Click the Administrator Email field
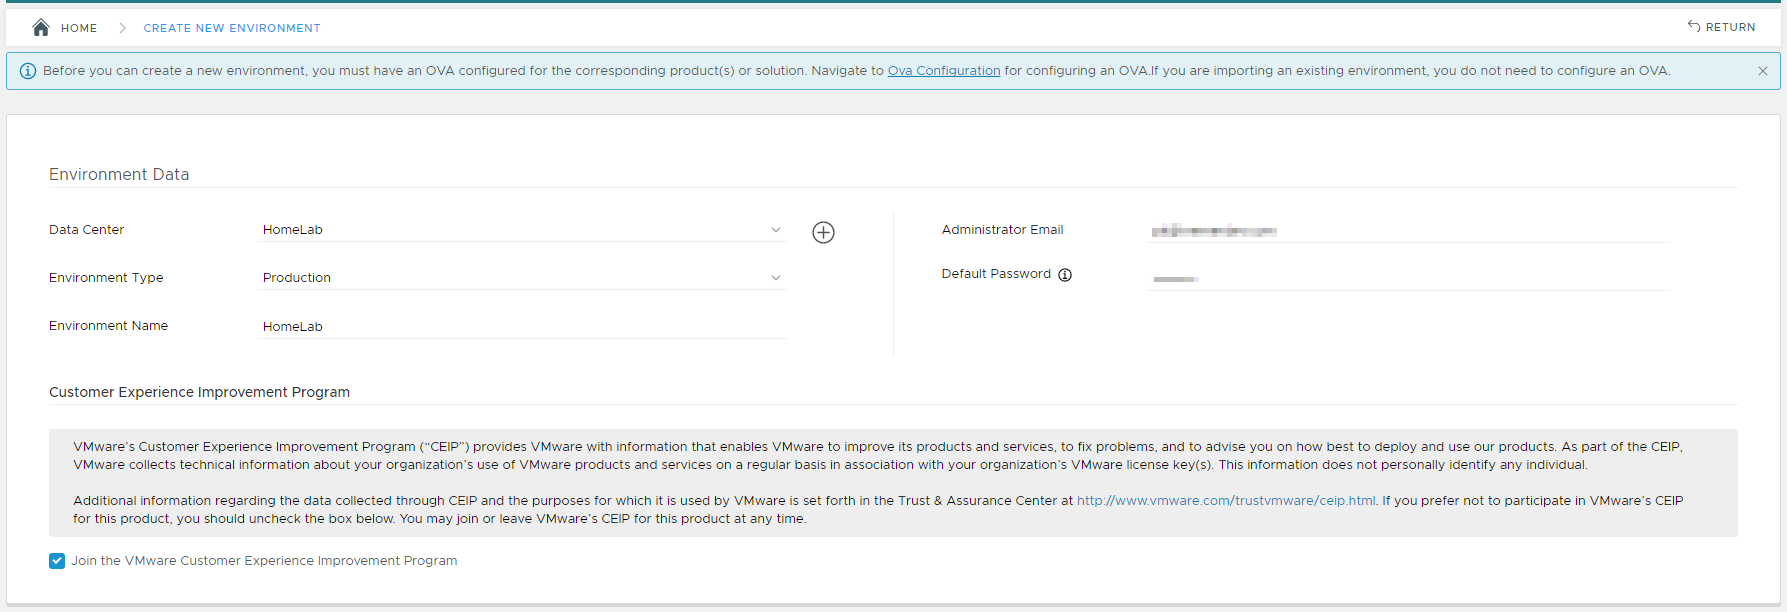The height and width of the screenshot is (612, 1787). pos(1408,231)
